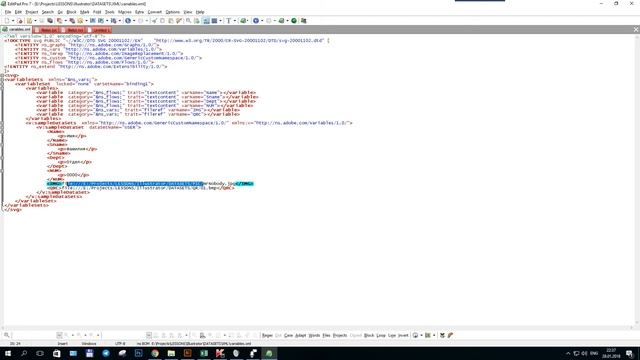Toggle the Adapt case search option
640x360 pixels.
[x=300, y=336]
